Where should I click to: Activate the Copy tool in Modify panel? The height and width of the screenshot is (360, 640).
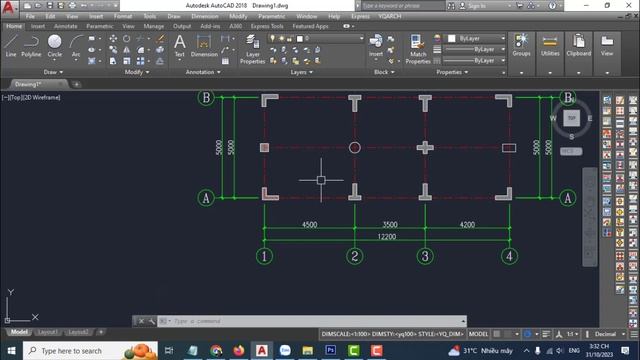point(113,50)
